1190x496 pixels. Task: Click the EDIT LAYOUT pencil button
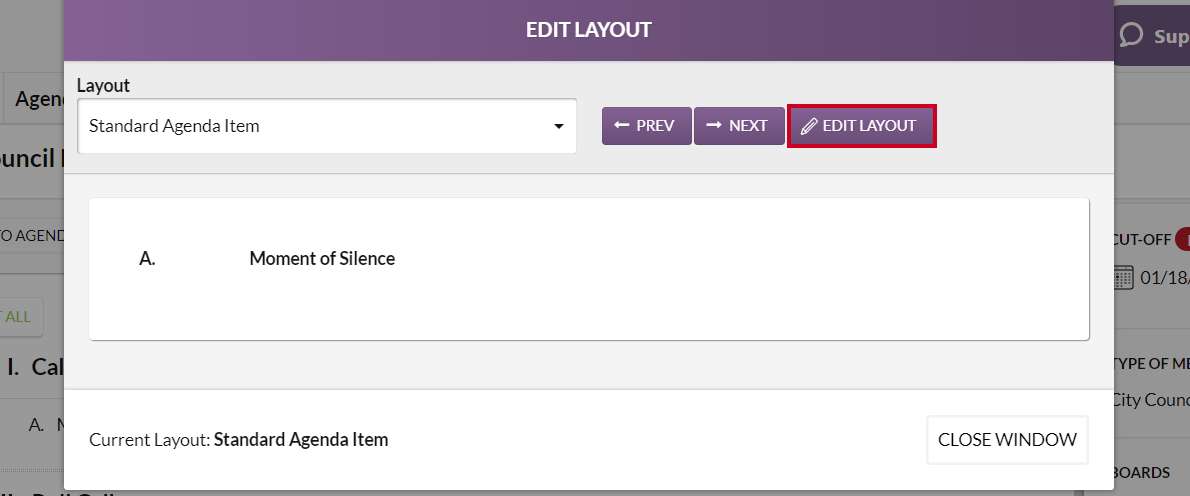point(861,126)
